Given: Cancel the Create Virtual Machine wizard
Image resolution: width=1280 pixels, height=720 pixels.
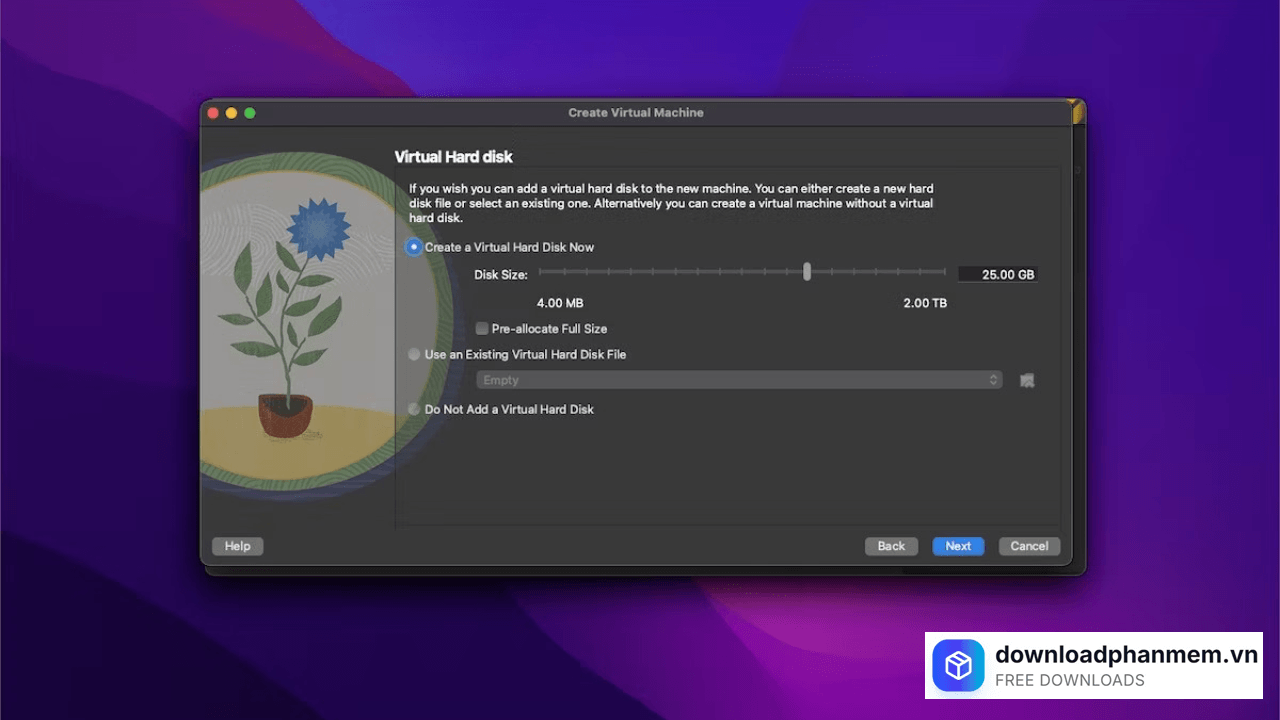Looking at the screenshot, I should click(1028, 546).
